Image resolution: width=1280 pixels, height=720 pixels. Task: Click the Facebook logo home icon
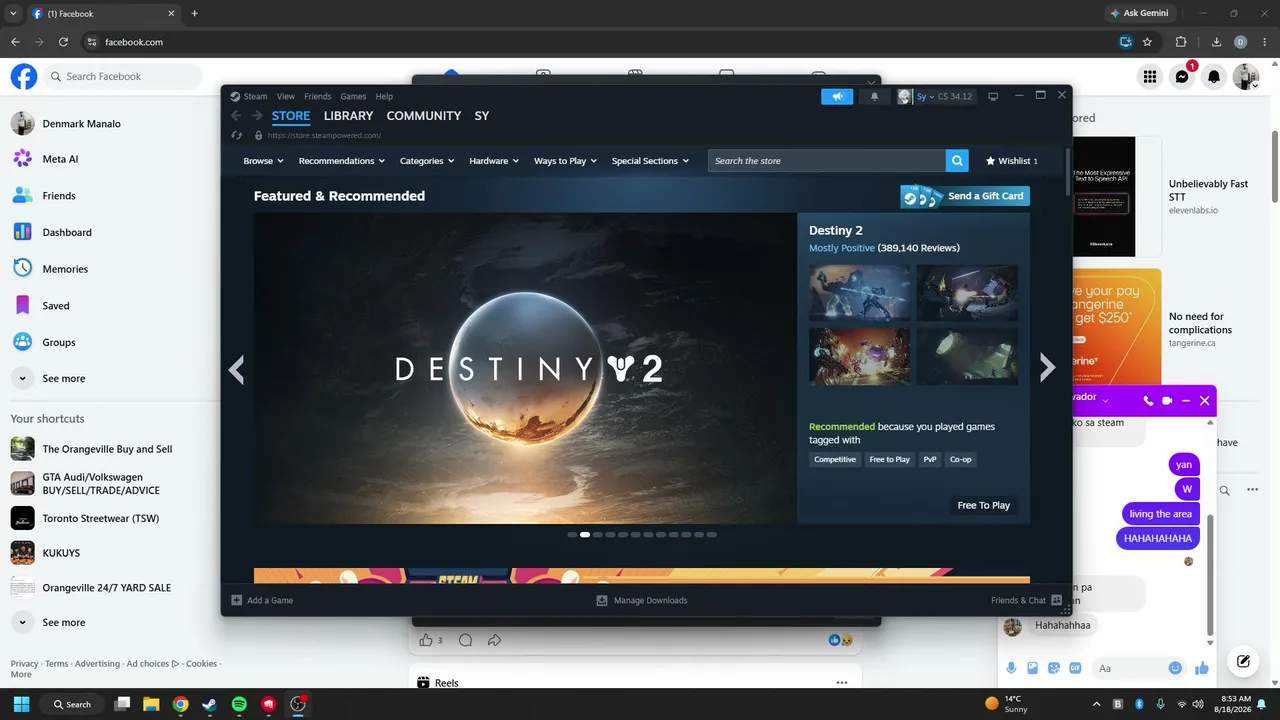pyautogui.click(x=24, y=76)
